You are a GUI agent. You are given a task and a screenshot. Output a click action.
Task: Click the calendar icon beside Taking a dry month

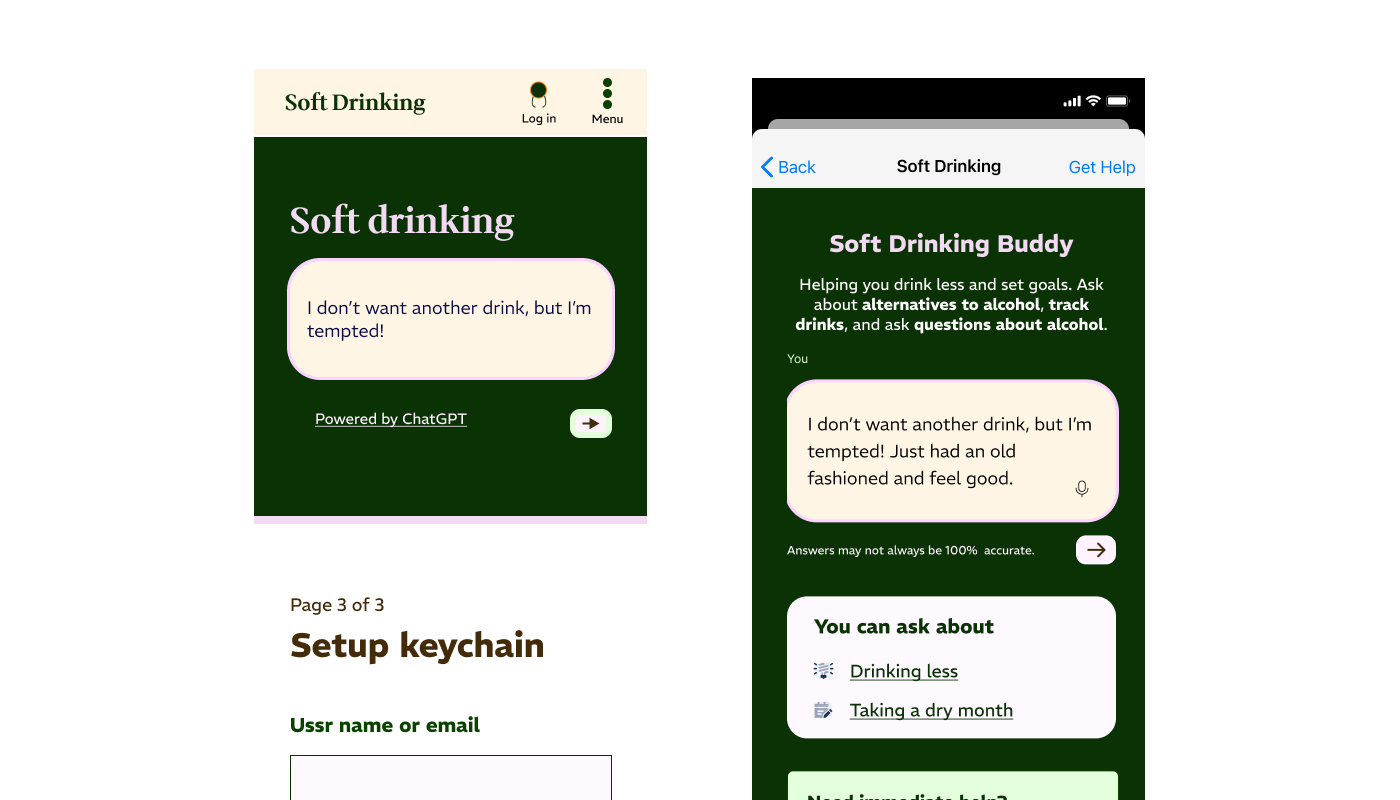tap(823, 709)
